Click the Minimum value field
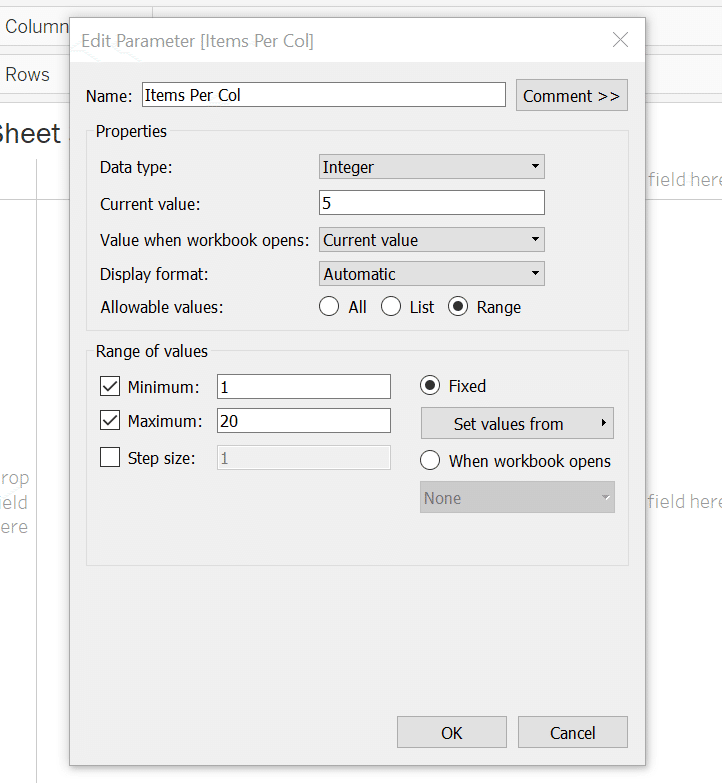 point(303,387)
